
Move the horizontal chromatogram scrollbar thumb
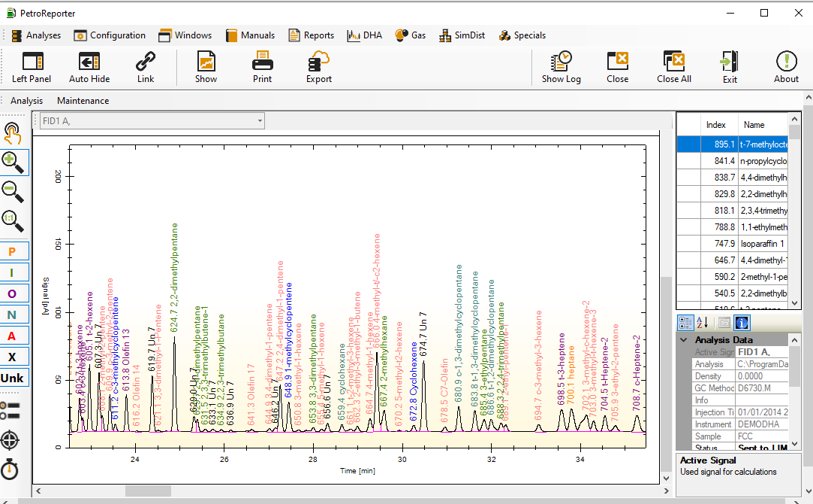click(x=148, y=491)
